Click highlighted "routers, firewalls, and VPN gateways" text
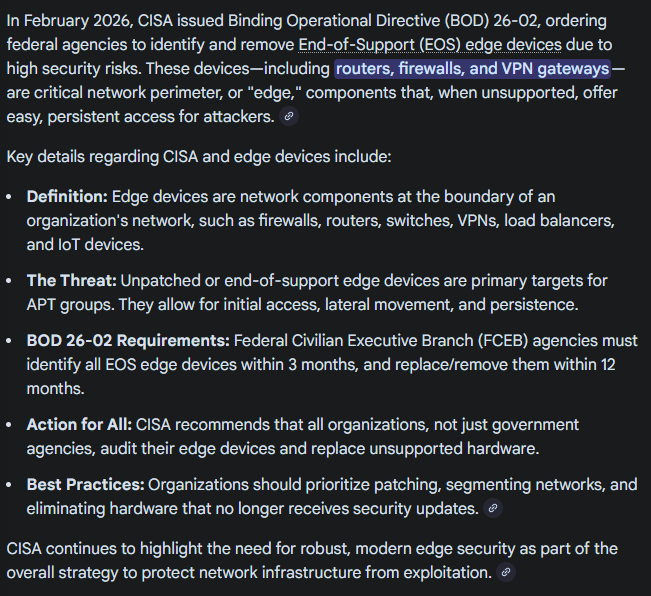 pyautogui.click(x=472, y=69)
